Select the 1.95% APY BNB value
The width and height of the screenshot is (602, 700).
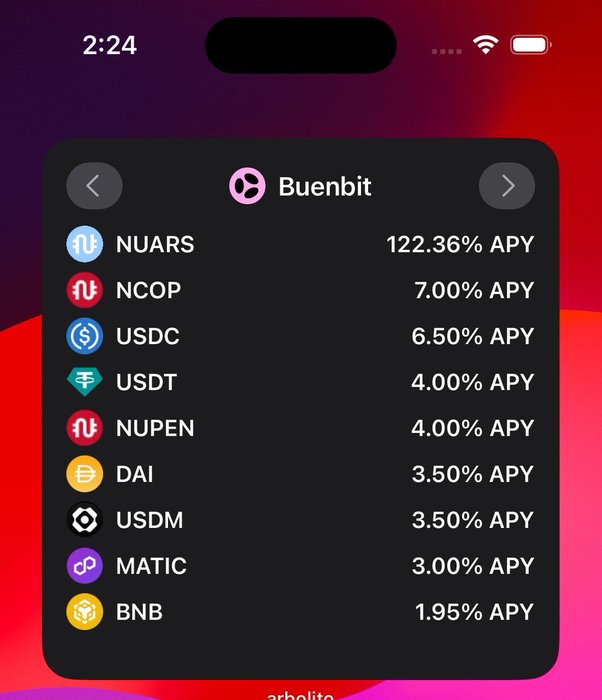click(x=475, y=612)
